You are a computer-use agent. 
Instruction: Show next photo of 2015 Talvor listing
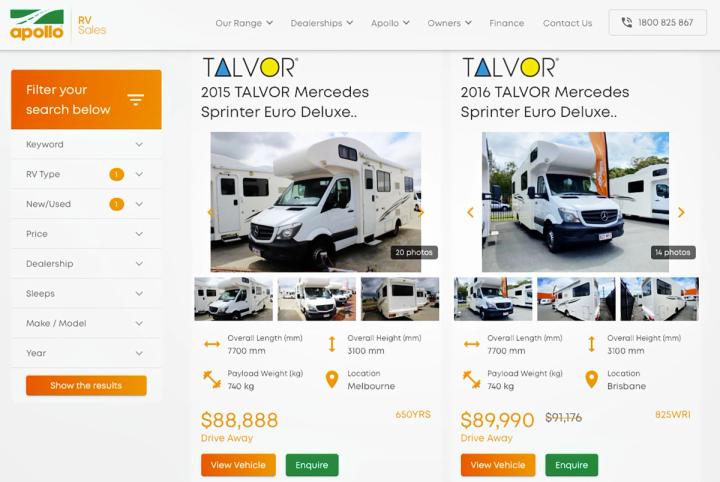[421, 212]
